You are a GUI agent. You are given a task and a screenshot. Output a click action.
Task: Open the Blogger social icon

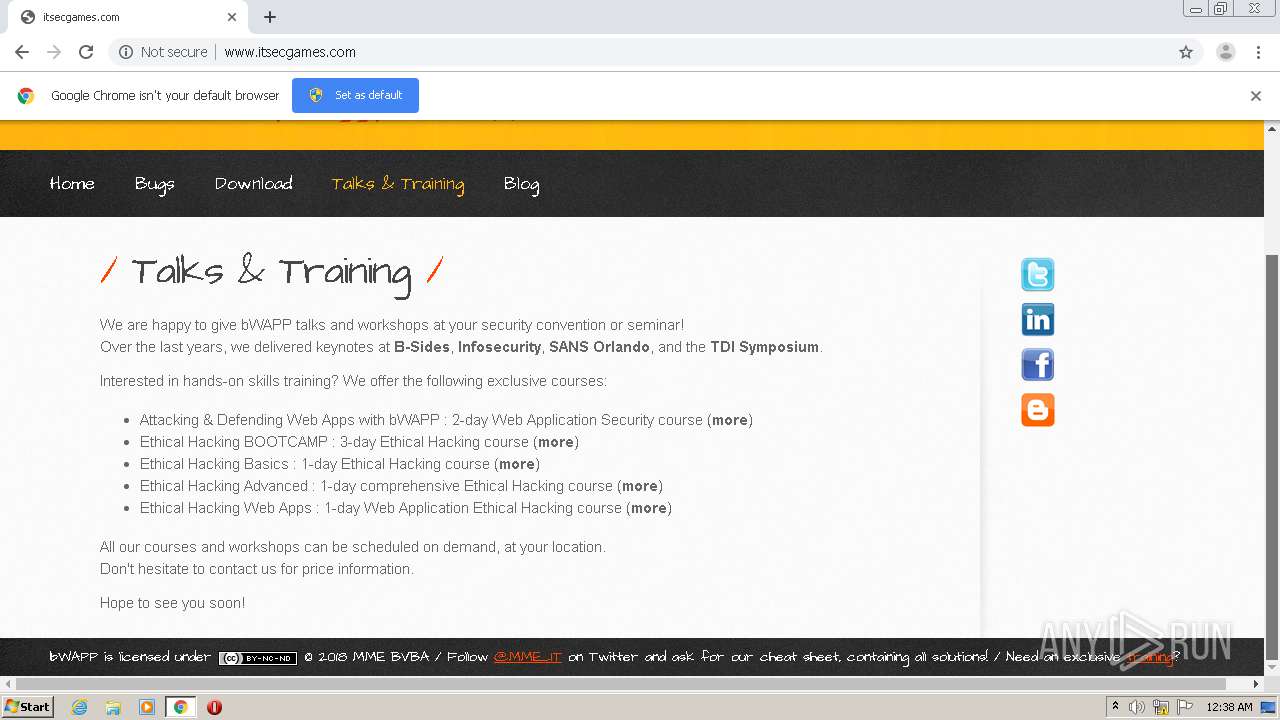pos(1037,409)
